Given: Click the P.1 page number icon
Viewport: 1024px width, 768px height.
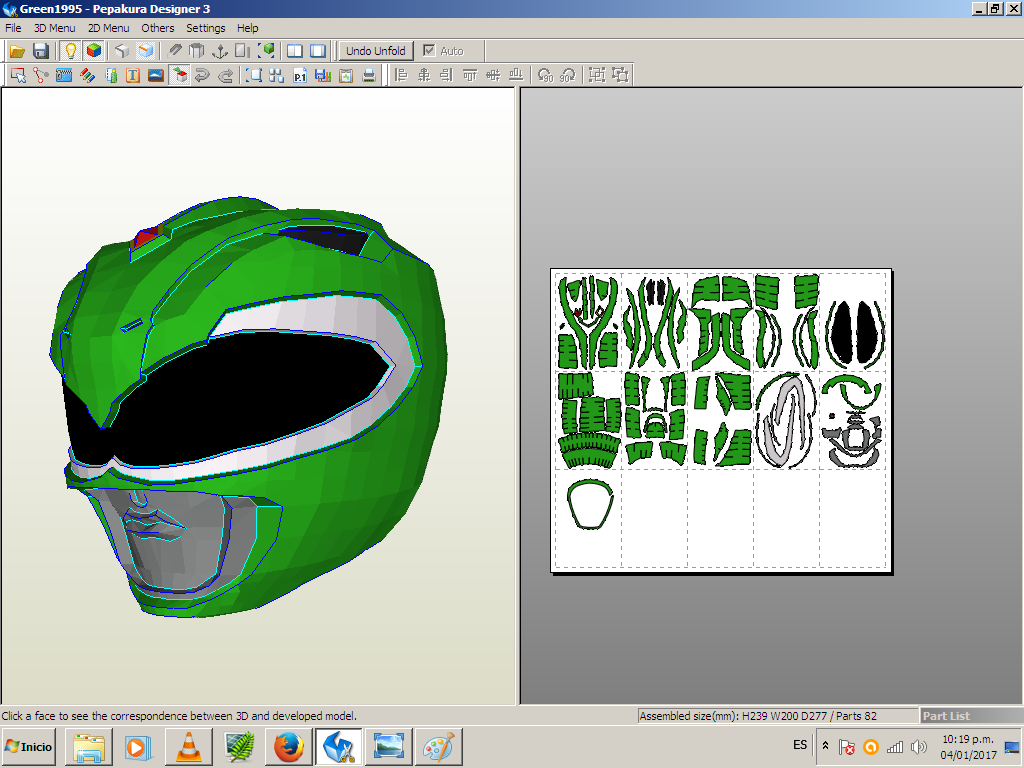Looking at the screenshot, I should (x=300, y=75).
